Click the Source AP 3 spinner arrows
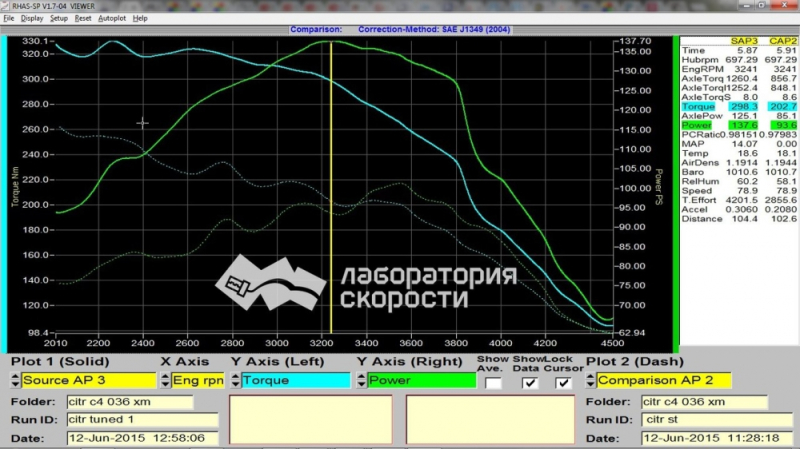Viewport: 800px width, 449px height. [15, 380]
